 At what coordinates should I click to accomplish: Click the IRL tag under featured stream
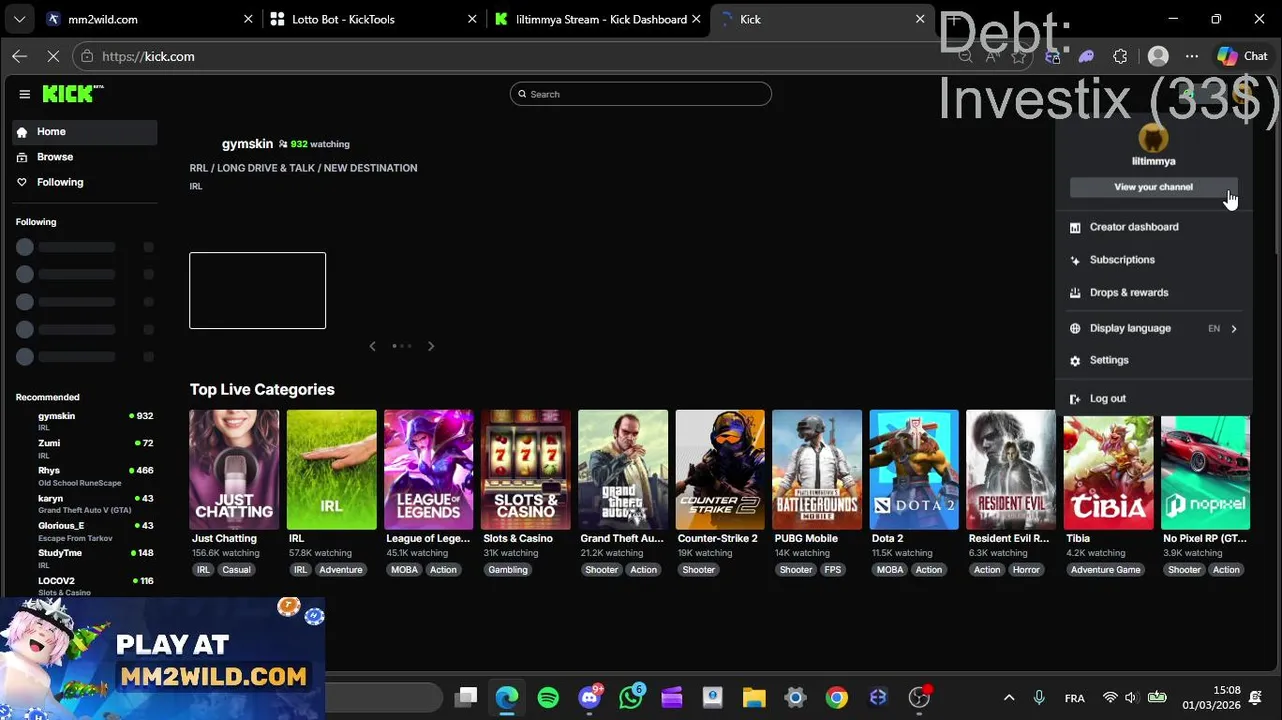point(196,186)
